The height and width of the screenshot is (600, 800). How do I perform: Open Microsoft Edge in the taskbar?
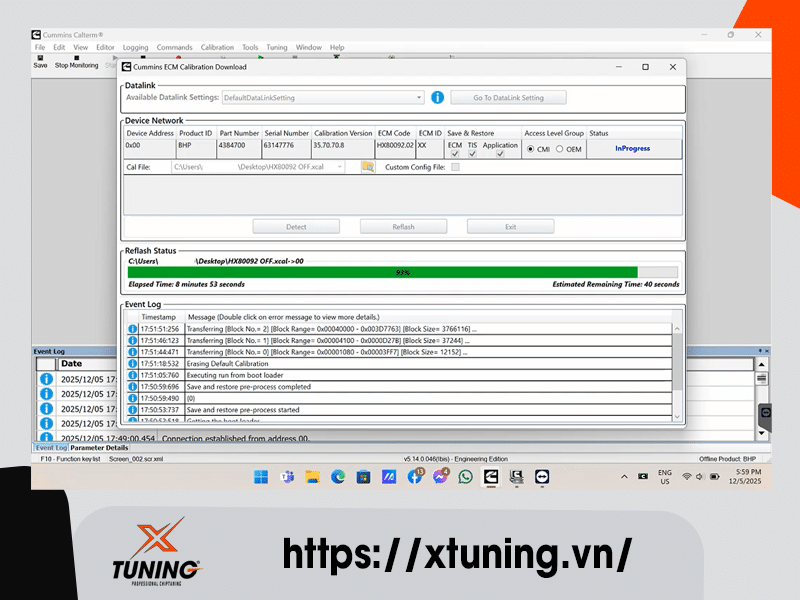[x=337, y=477]
